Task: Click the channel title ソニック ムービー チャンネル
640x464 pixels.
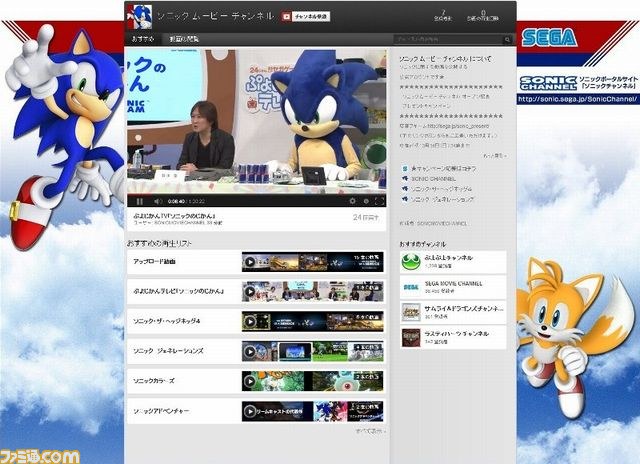Action: click(215, 16)
